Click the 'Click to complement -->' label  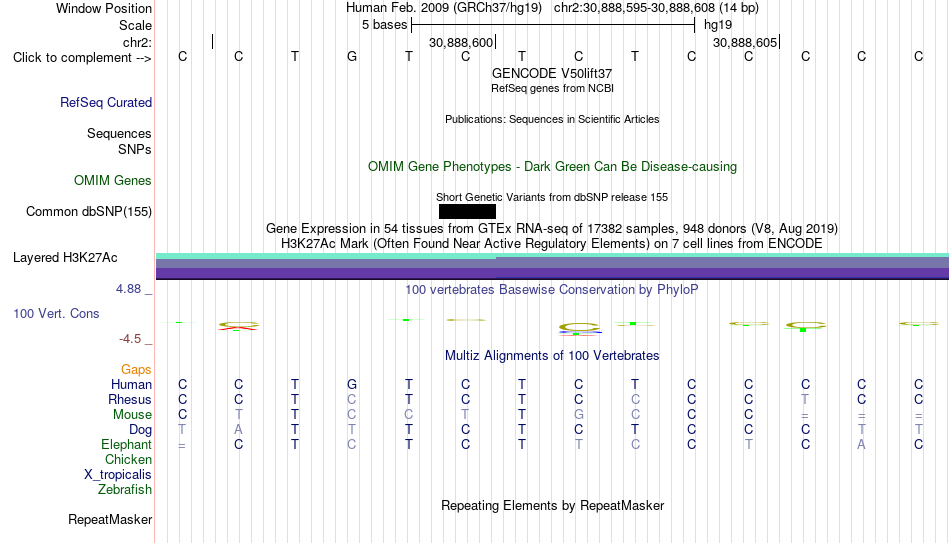pyautogui.click(x=82, y=58)
